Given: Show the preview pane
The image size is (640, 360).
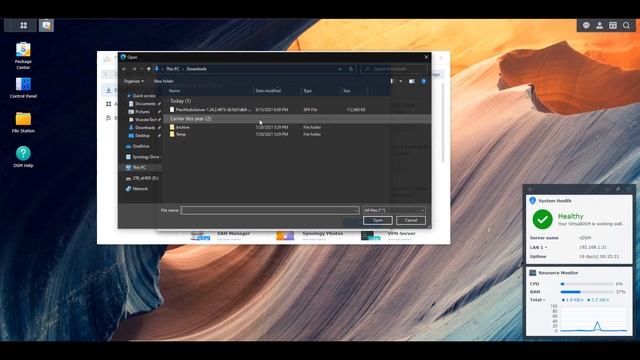Looking at the screenshot, I should 412,81.
